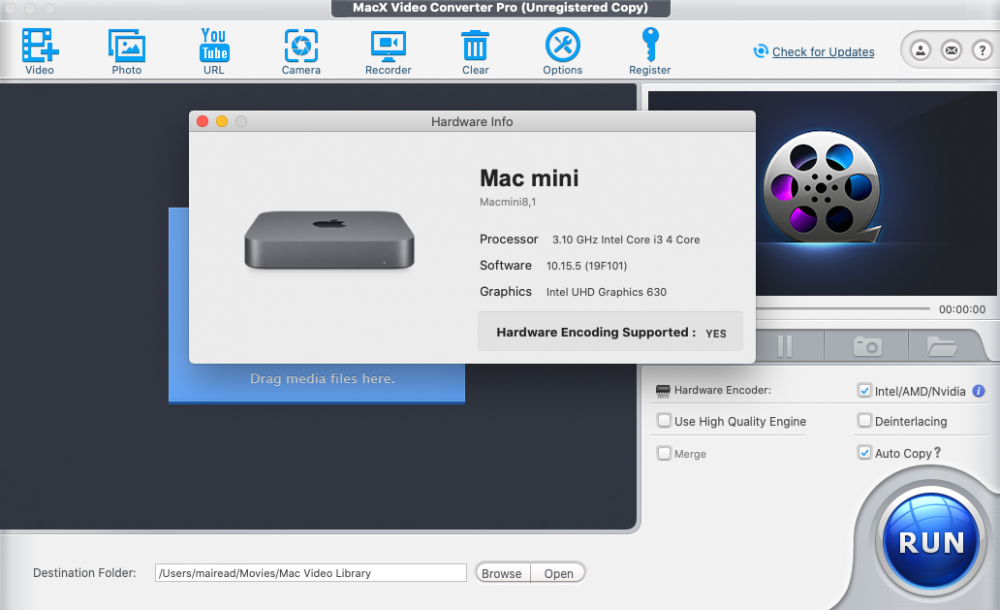Click the Open button
This screenshot has width=1000, height=610.
558,573
